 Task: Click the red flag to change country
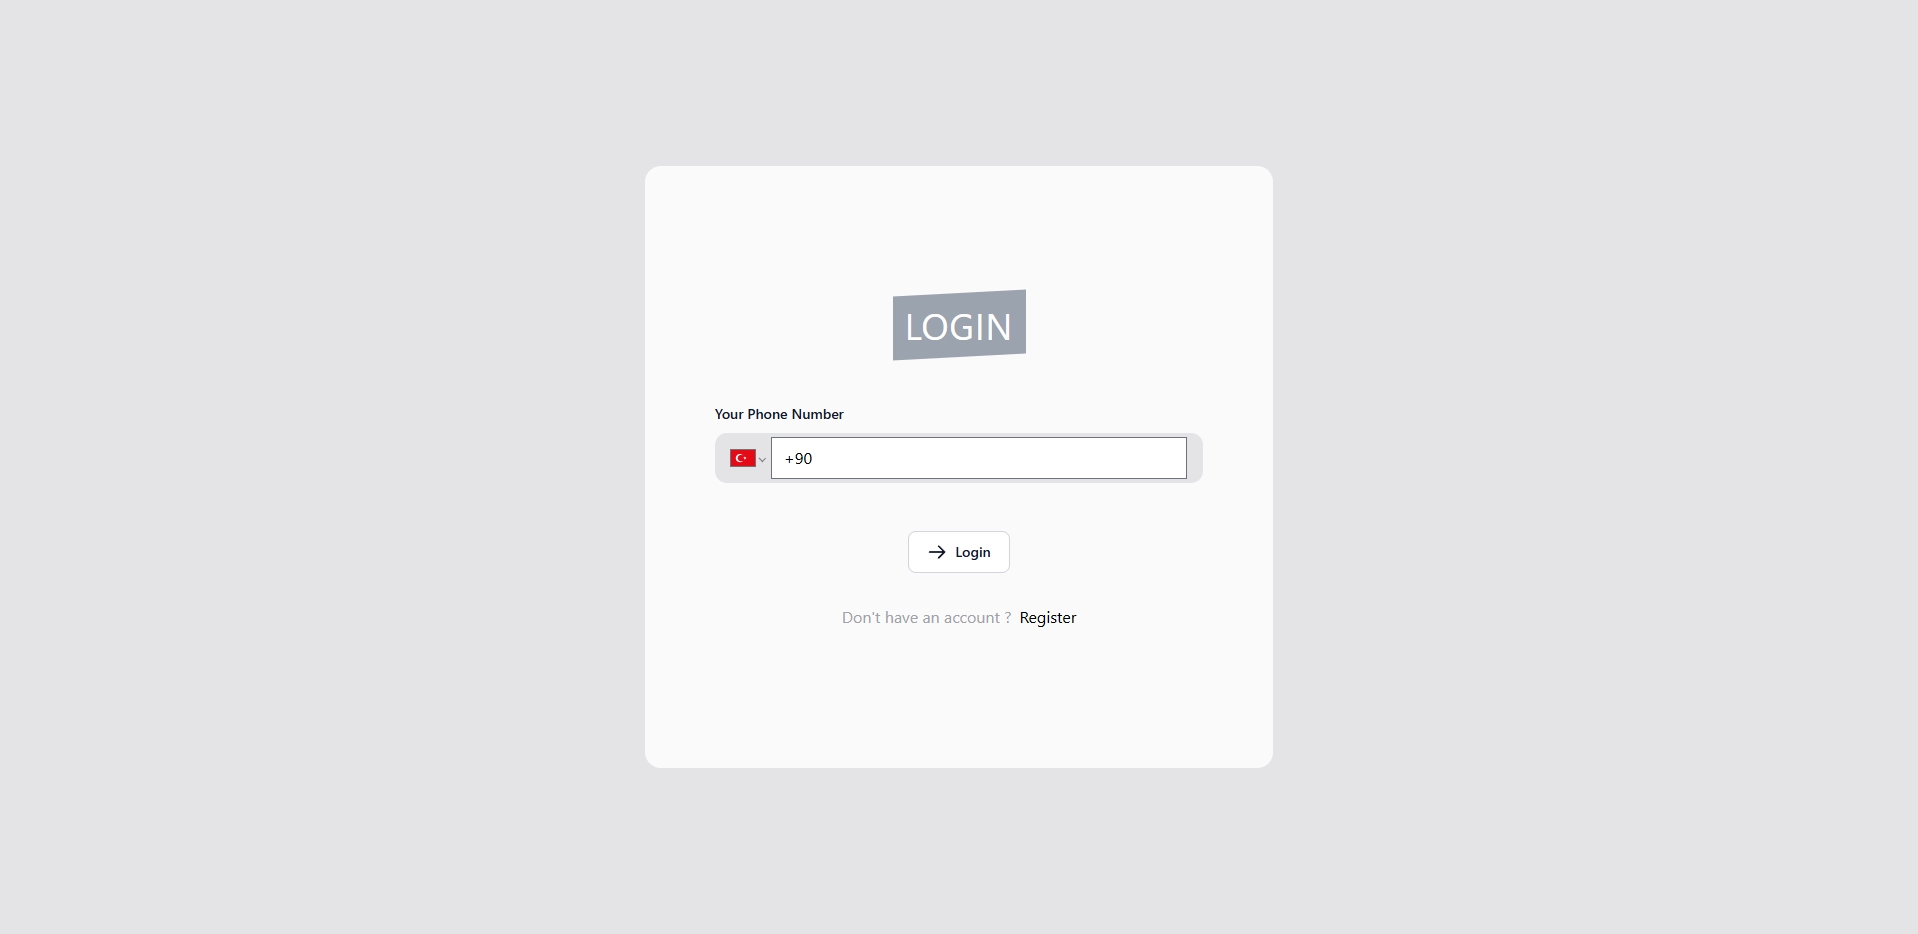coord(742,458)
